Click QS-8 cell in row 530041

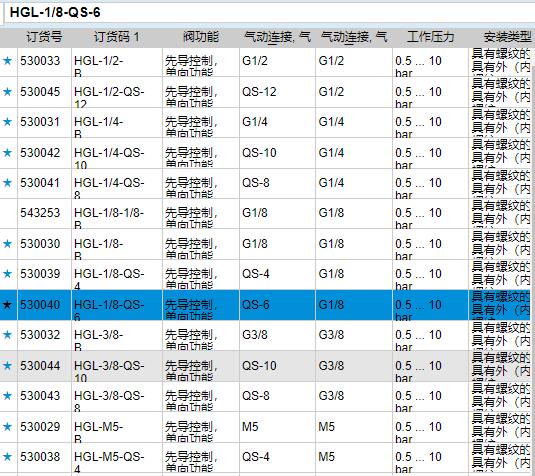click(x=256, y=183)
